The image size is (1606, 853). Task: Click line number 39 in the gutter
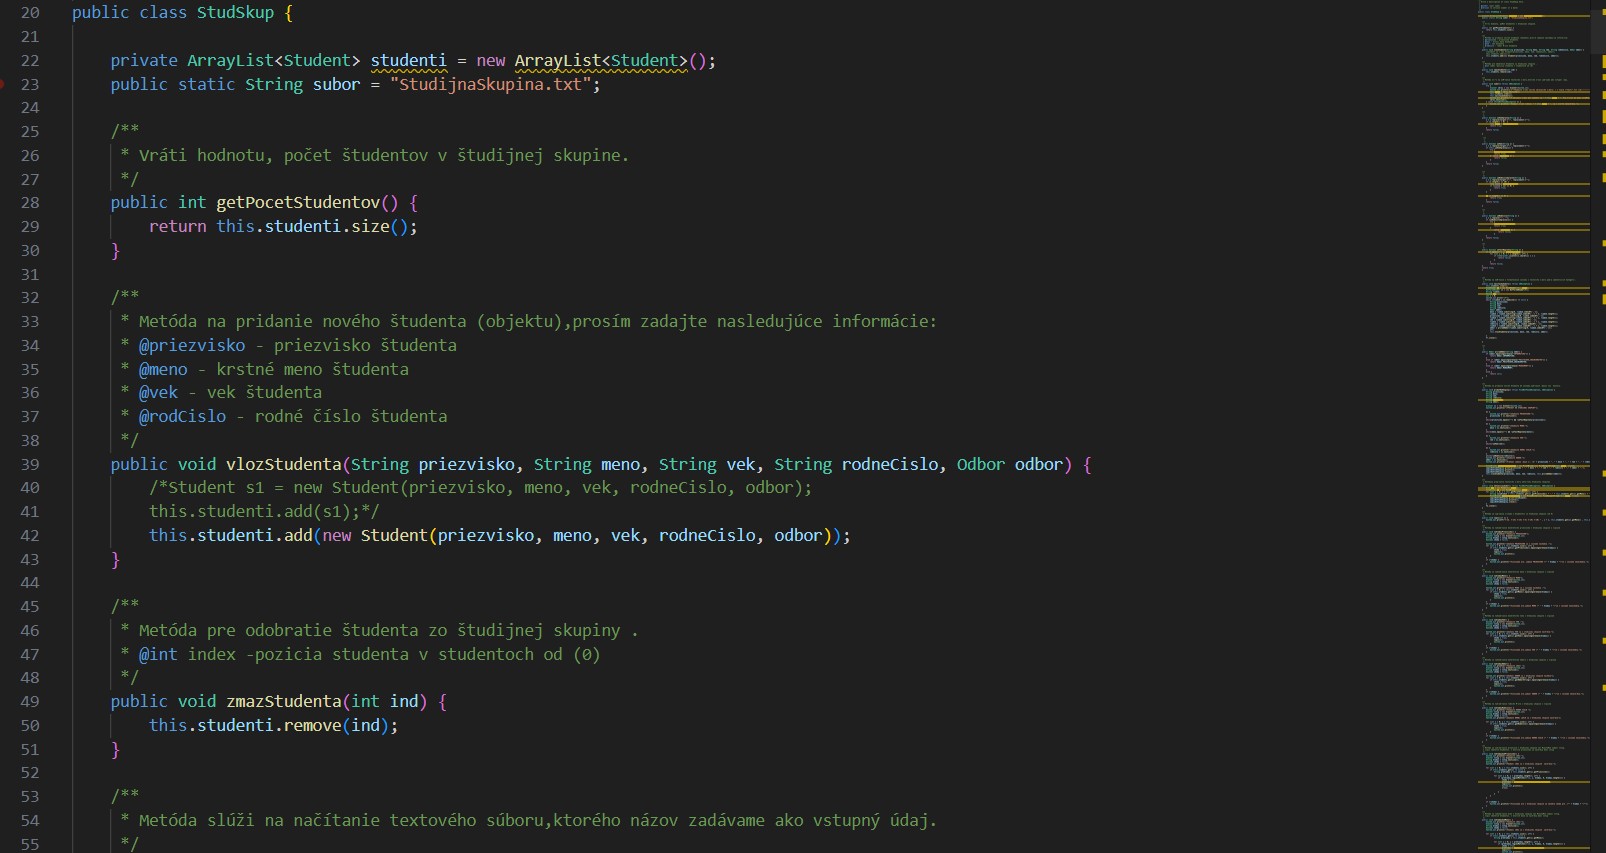click(30, 464)
